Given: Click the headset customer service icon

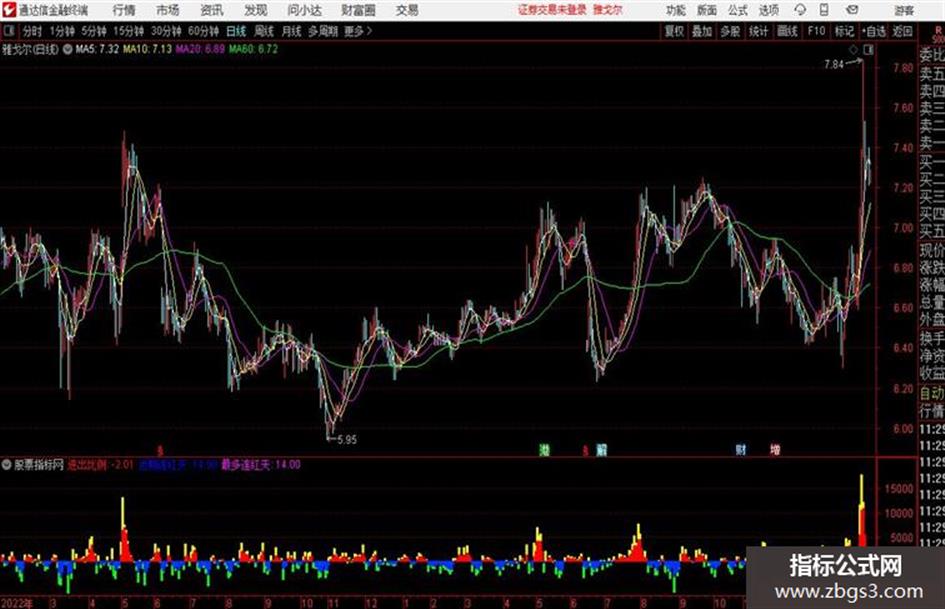Looking at the screenshot, I should click(x=800, y=10).
